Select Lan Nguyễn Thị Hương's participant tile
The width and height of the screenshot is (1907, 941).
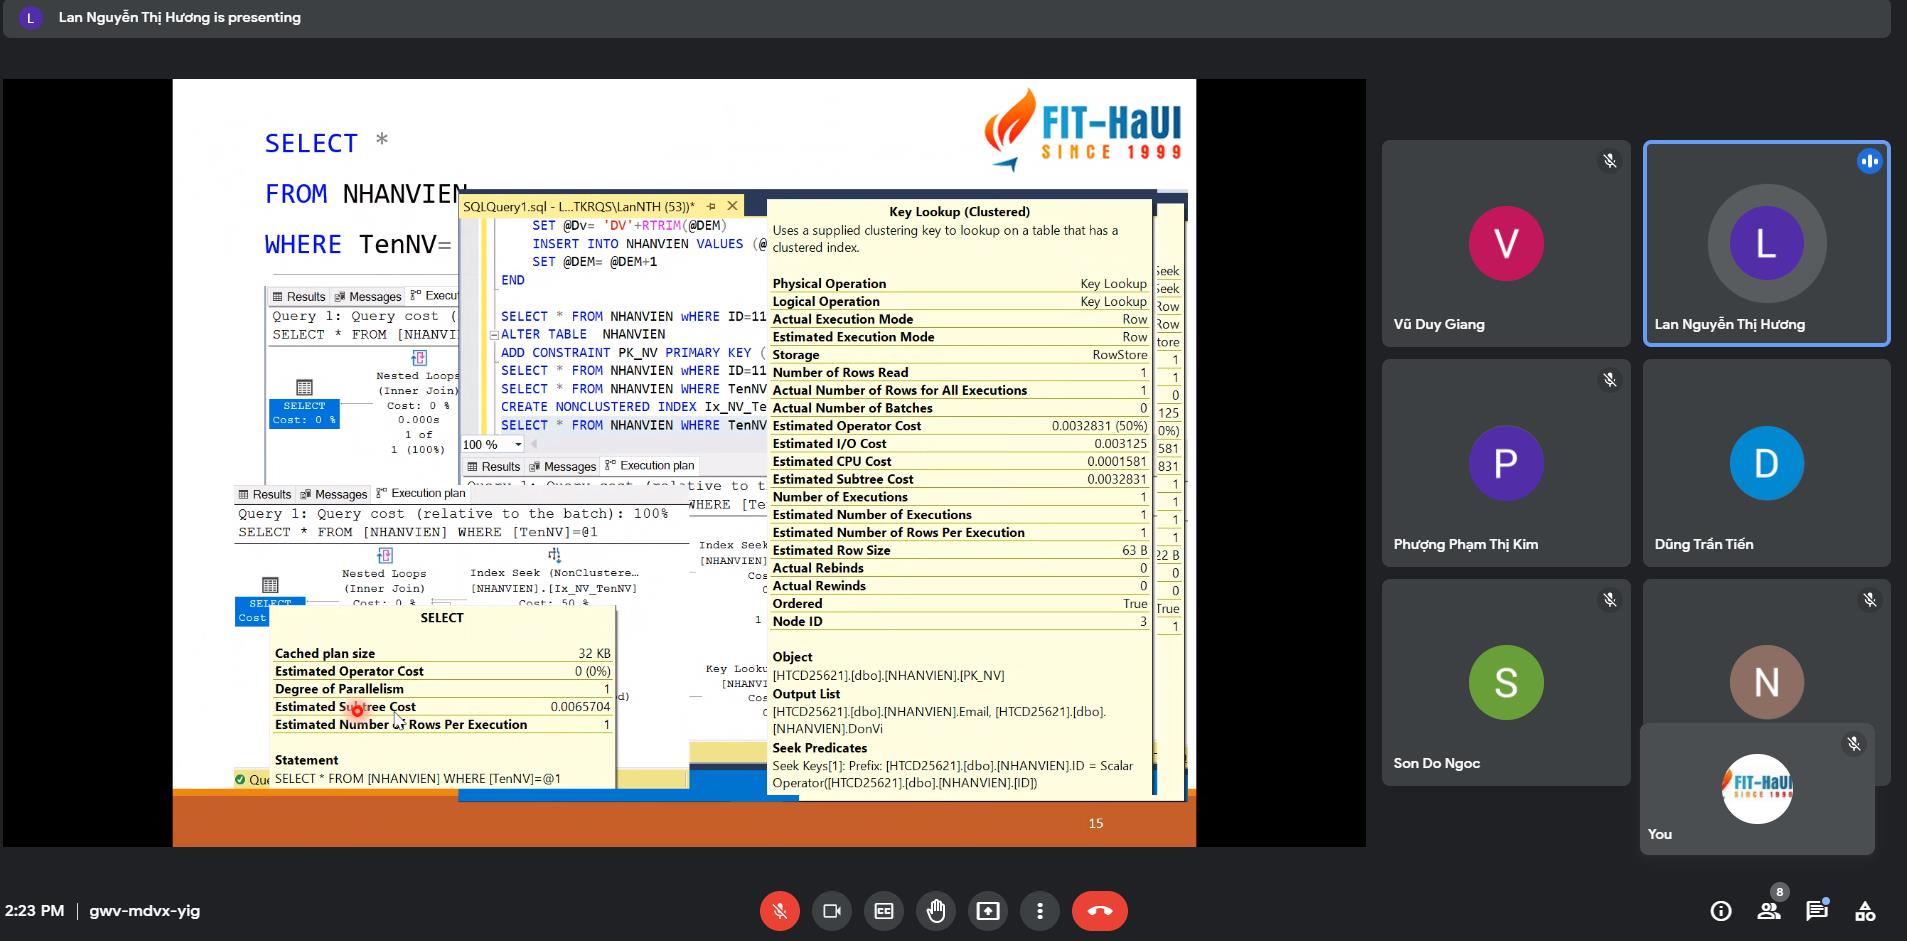(1767, 243)
